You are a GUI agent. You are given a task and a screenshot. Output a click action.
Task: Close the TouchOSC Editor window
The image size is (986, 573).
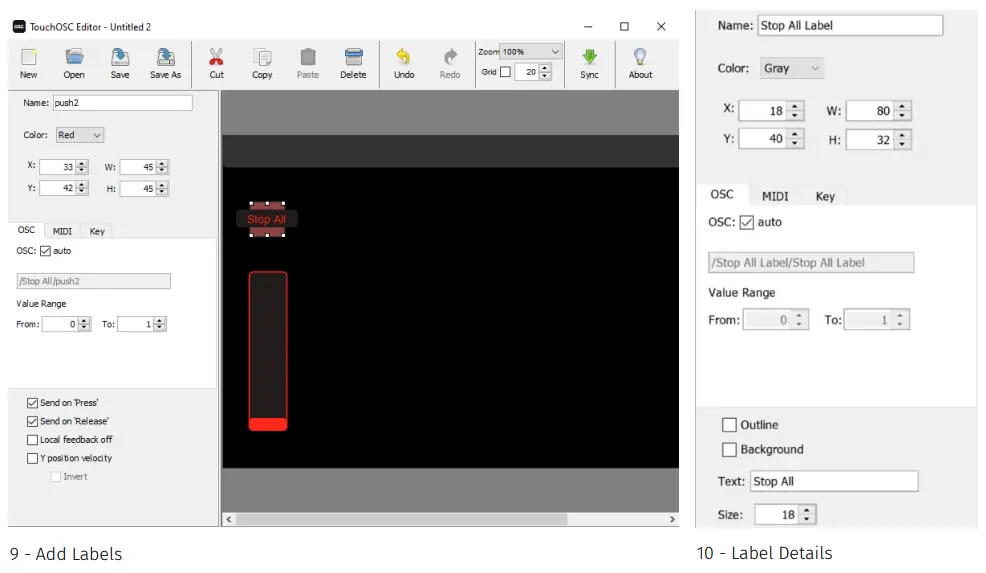[x=661, y=26]
